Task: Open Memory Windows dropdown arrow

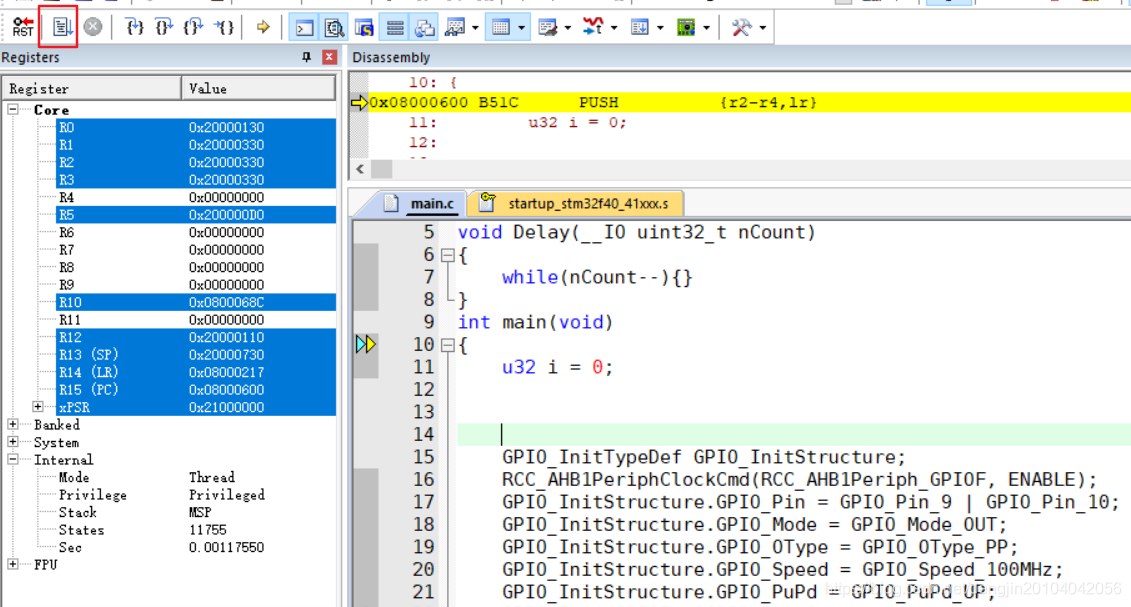Action: [521, 28]
